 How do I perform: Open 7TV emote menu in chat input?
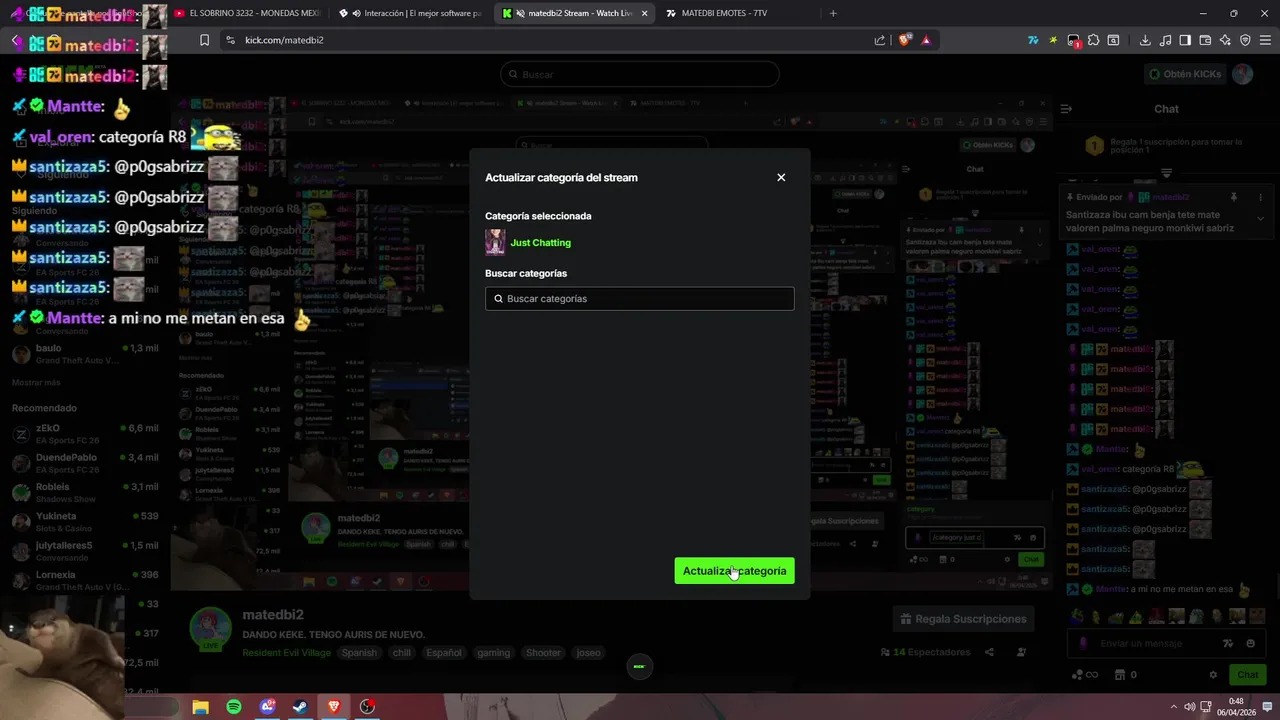tap(1228, 643)
